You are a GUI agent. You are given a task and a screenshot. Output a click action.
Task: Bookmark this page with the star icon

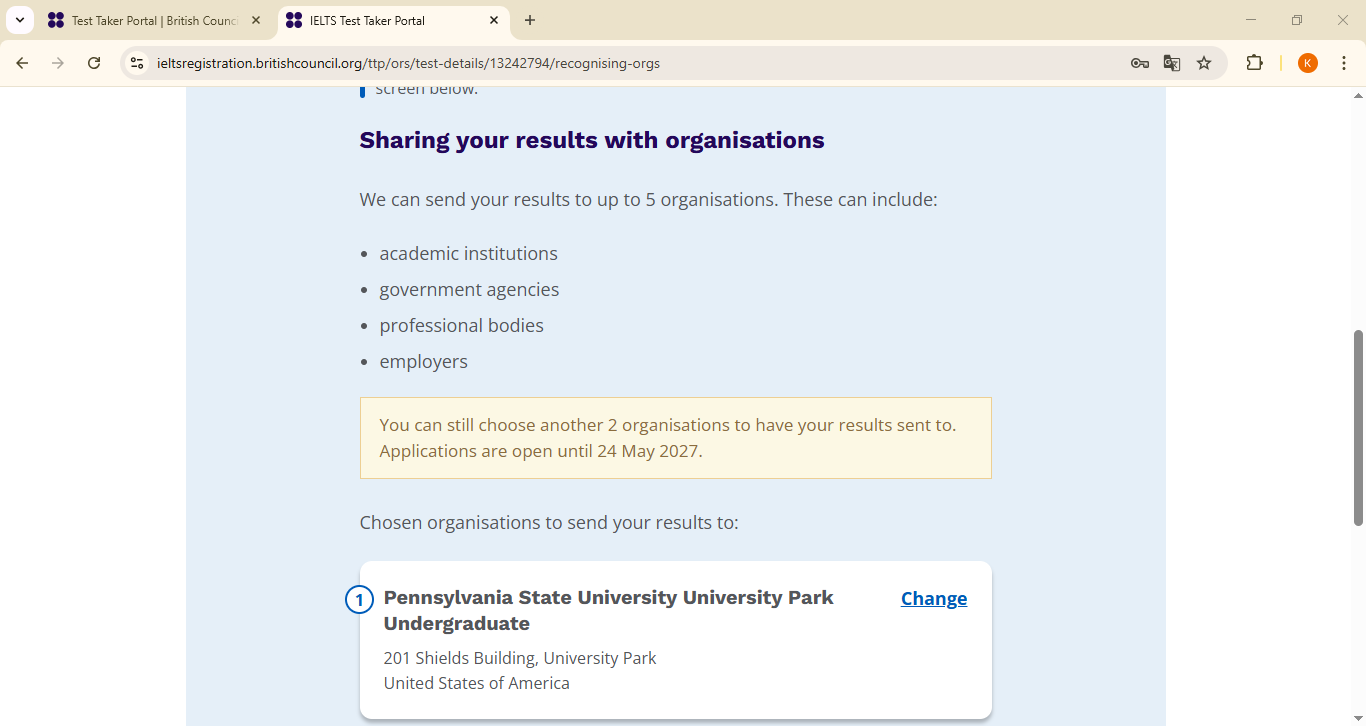(x=1204, y=63)
